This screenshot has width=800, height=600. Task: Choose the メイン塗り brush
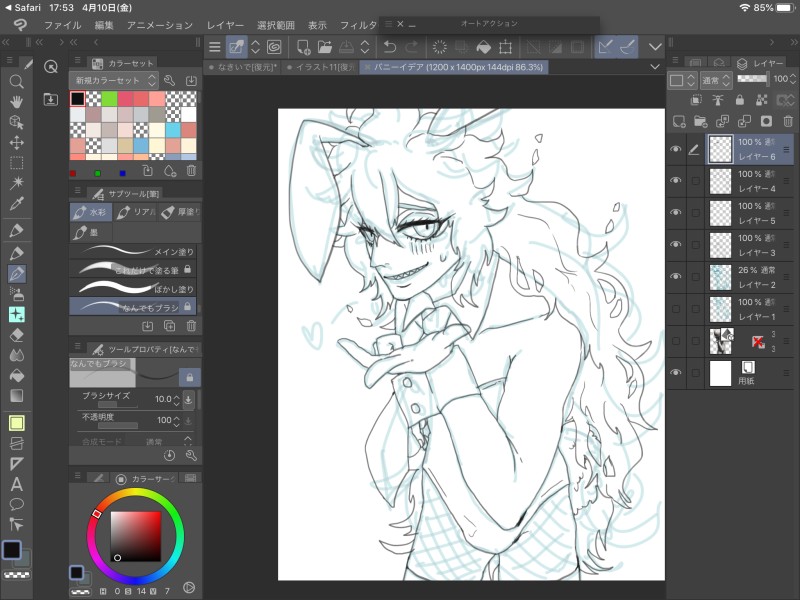point(133,251)
